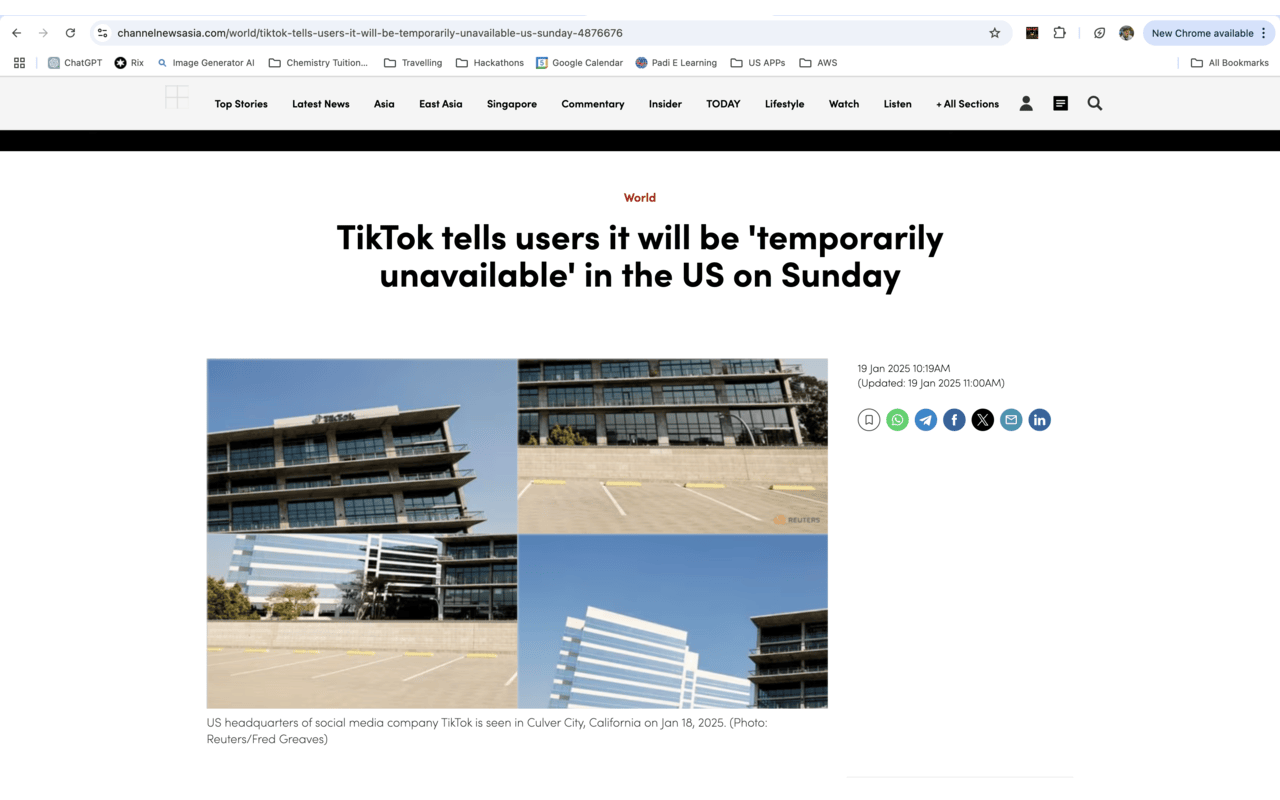Open the Asia section

click(x=384, y=104)
